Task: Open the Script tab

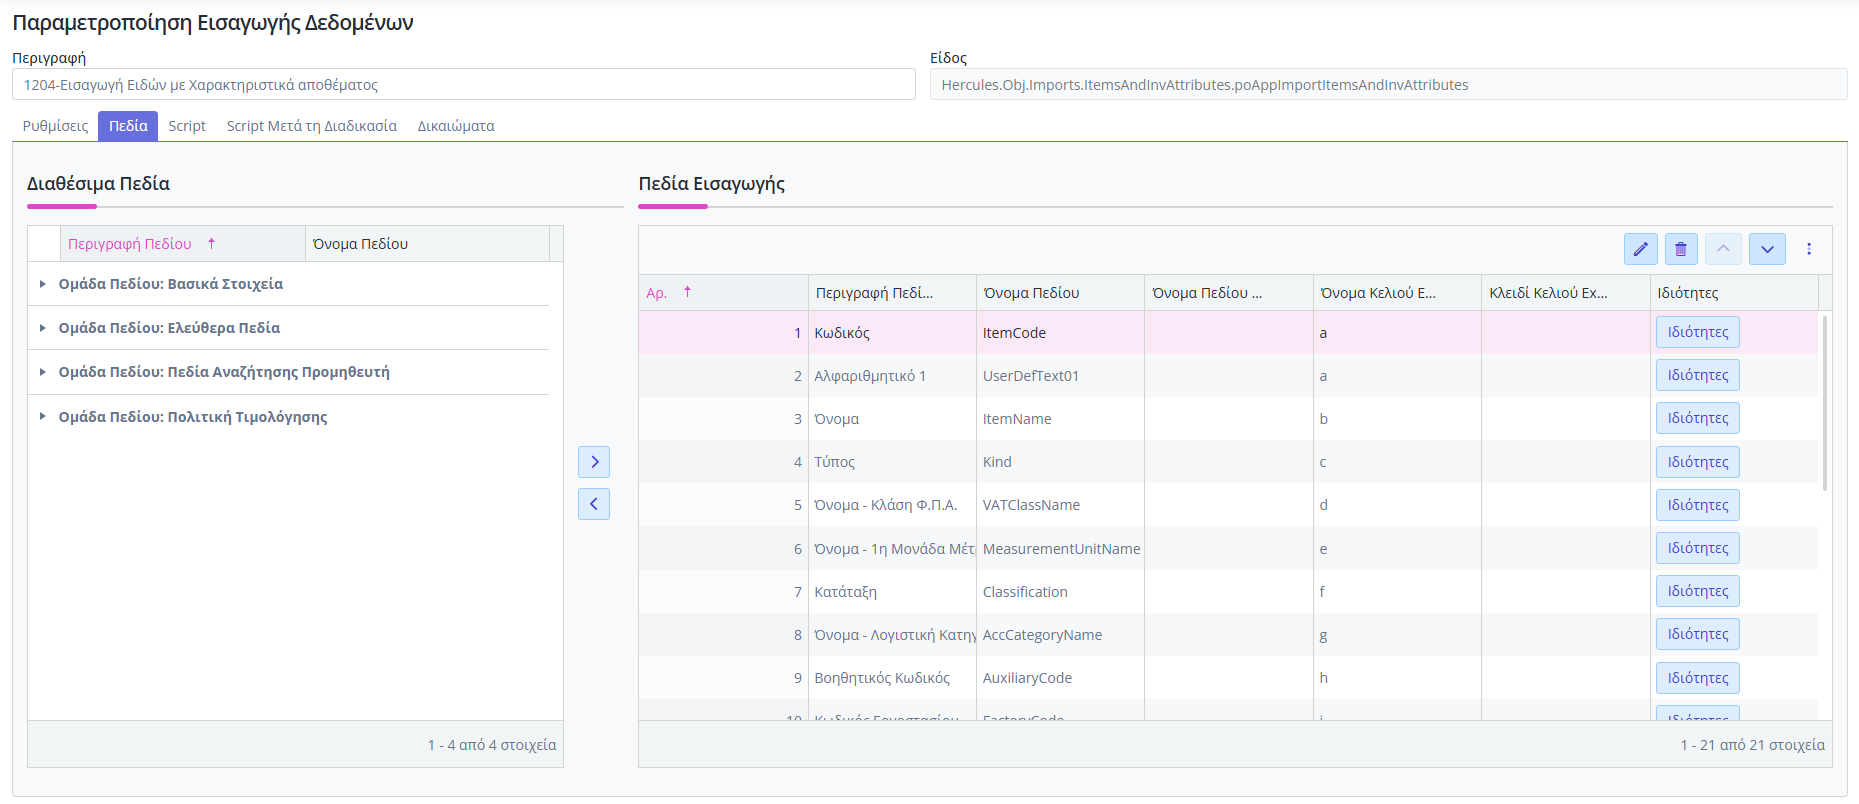Action: pos(187,126)
